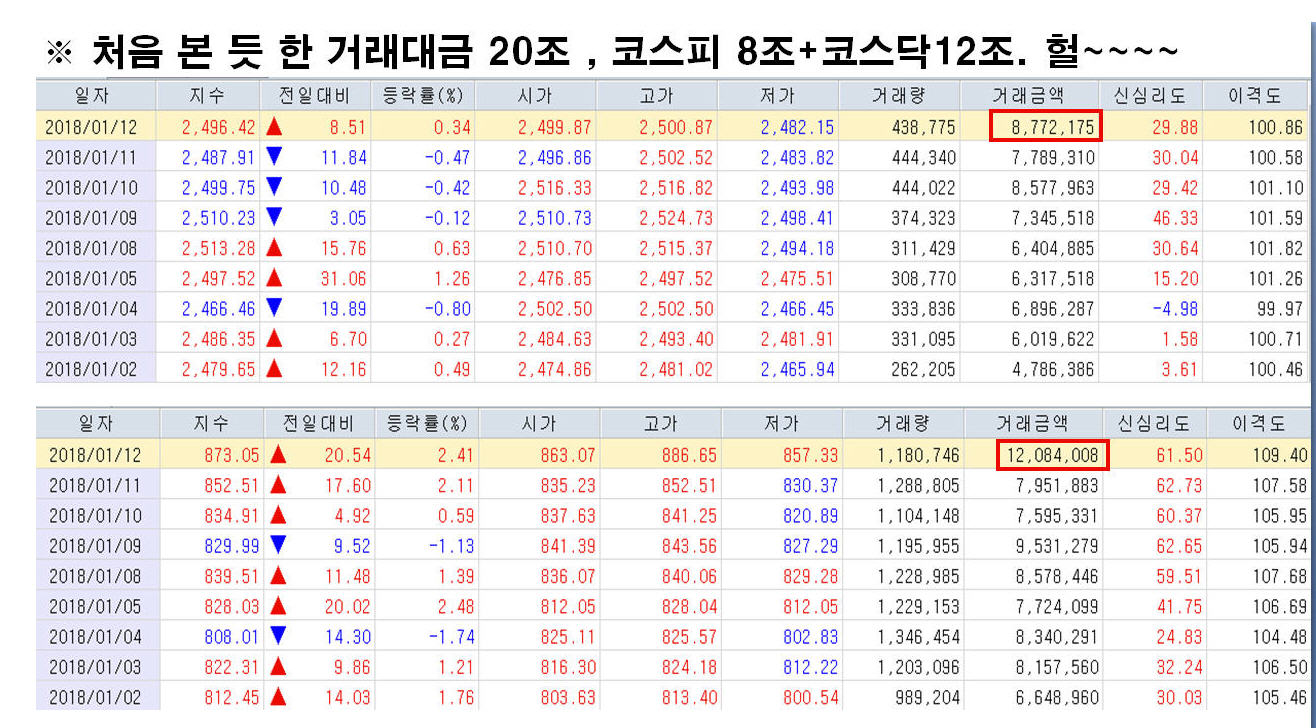This screenshot has height=728, width=1316.
Task: Click the blue down arrow beside 808.01
Action: coord(276,636)
